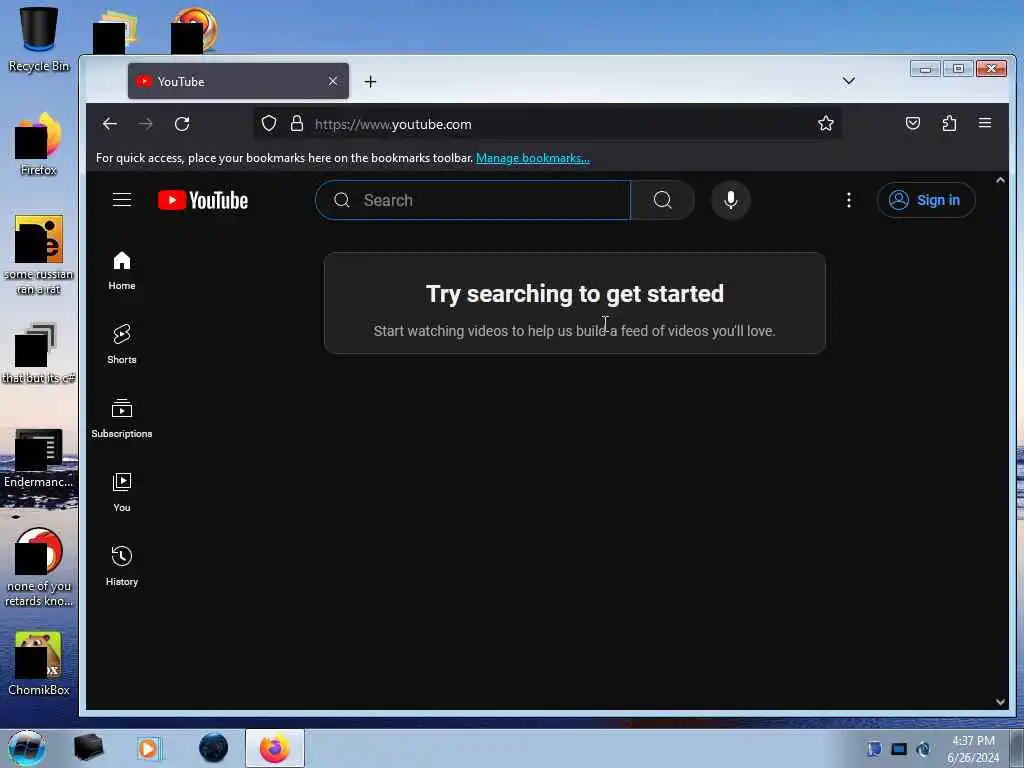Open Save to Pocket icon

[x=913, y=123]
